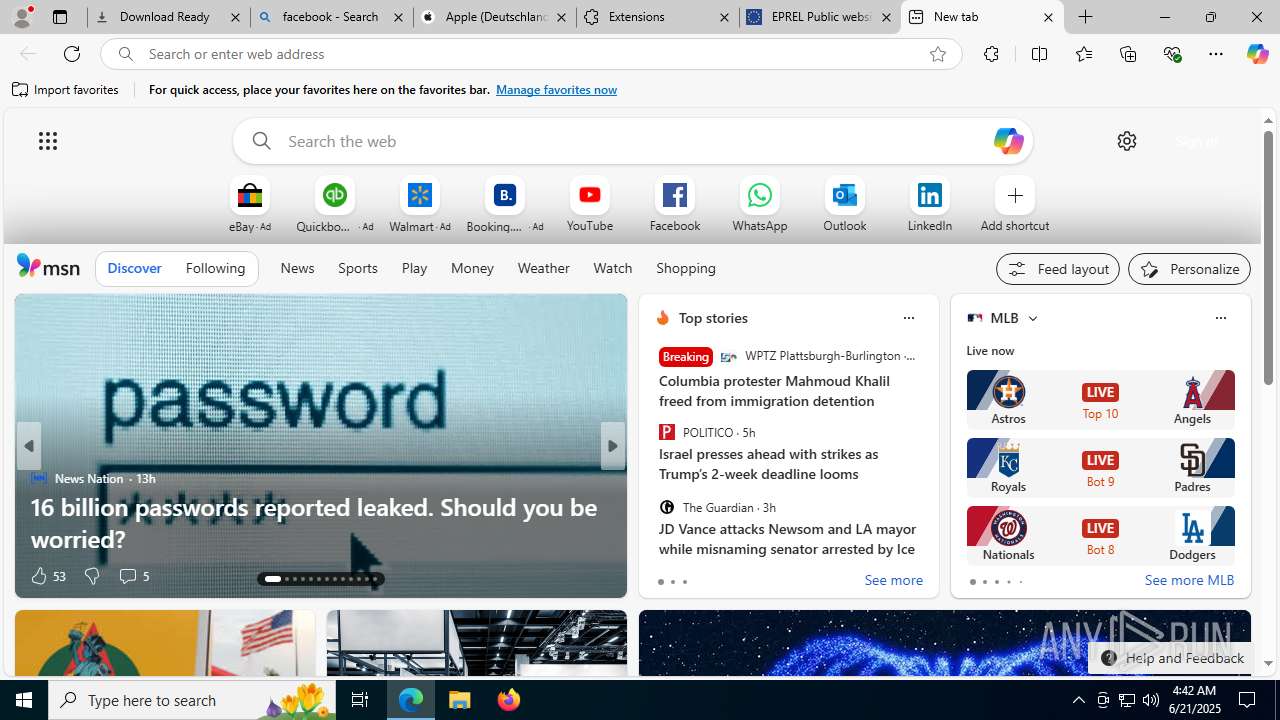Like the 16 billion passwords story
The width and height of the screenshot is (1280, 720).
pos(47,576)
